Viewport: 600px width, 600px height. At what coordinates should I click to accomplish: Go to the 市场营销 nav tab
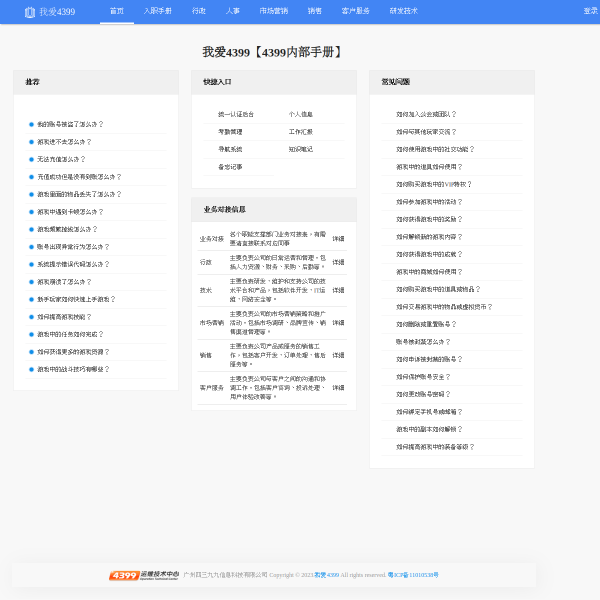coord(274,11)
